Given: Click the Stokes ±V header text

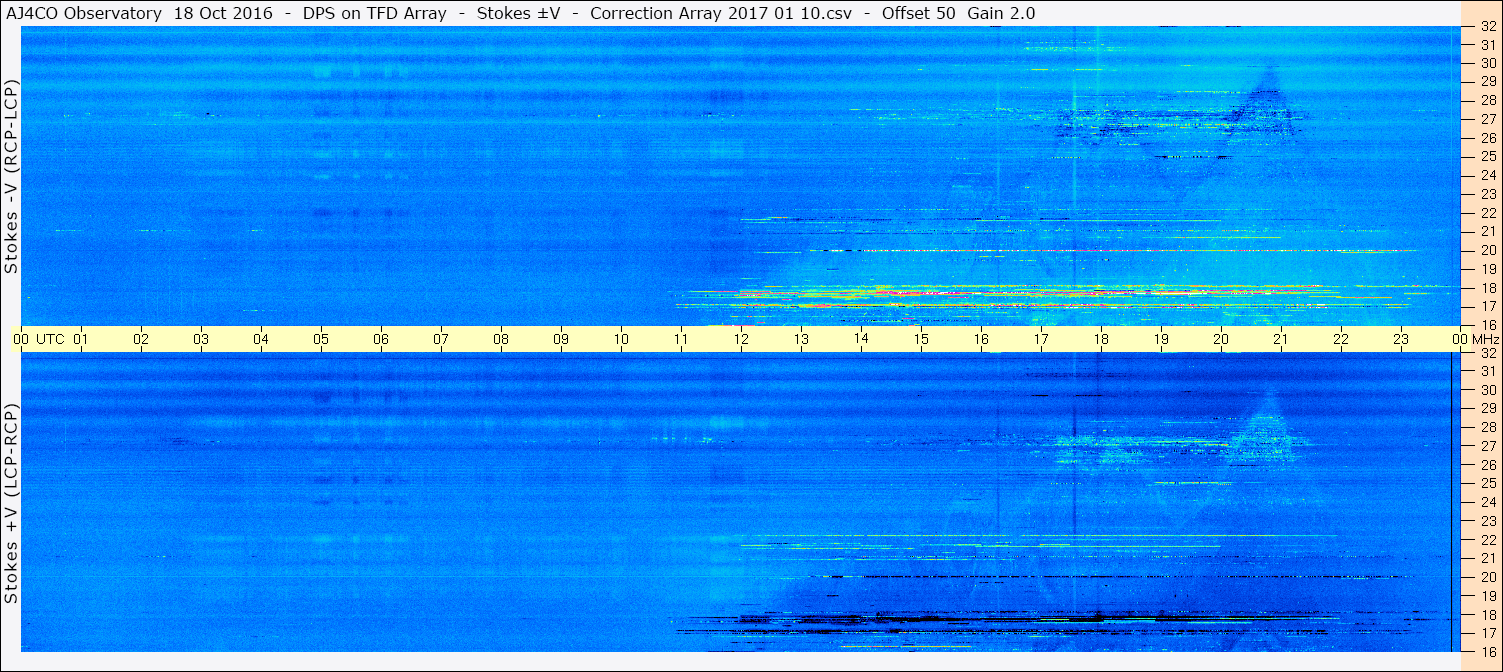Looking at the screenshot, I should coord(518,13).
